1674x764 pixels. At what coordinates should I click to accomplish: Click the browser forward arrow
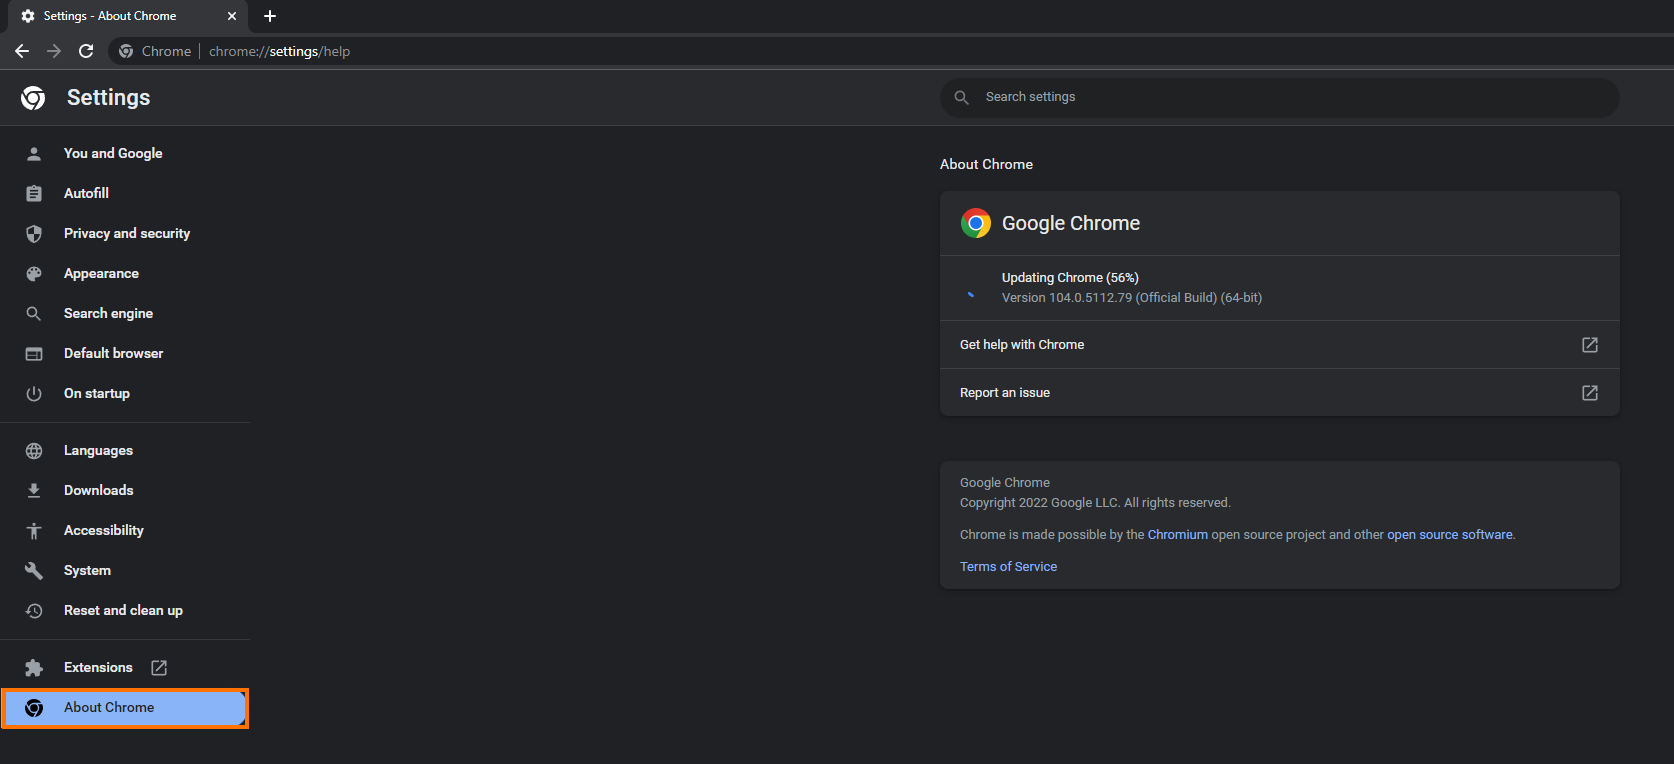click(x=54, y=51)
